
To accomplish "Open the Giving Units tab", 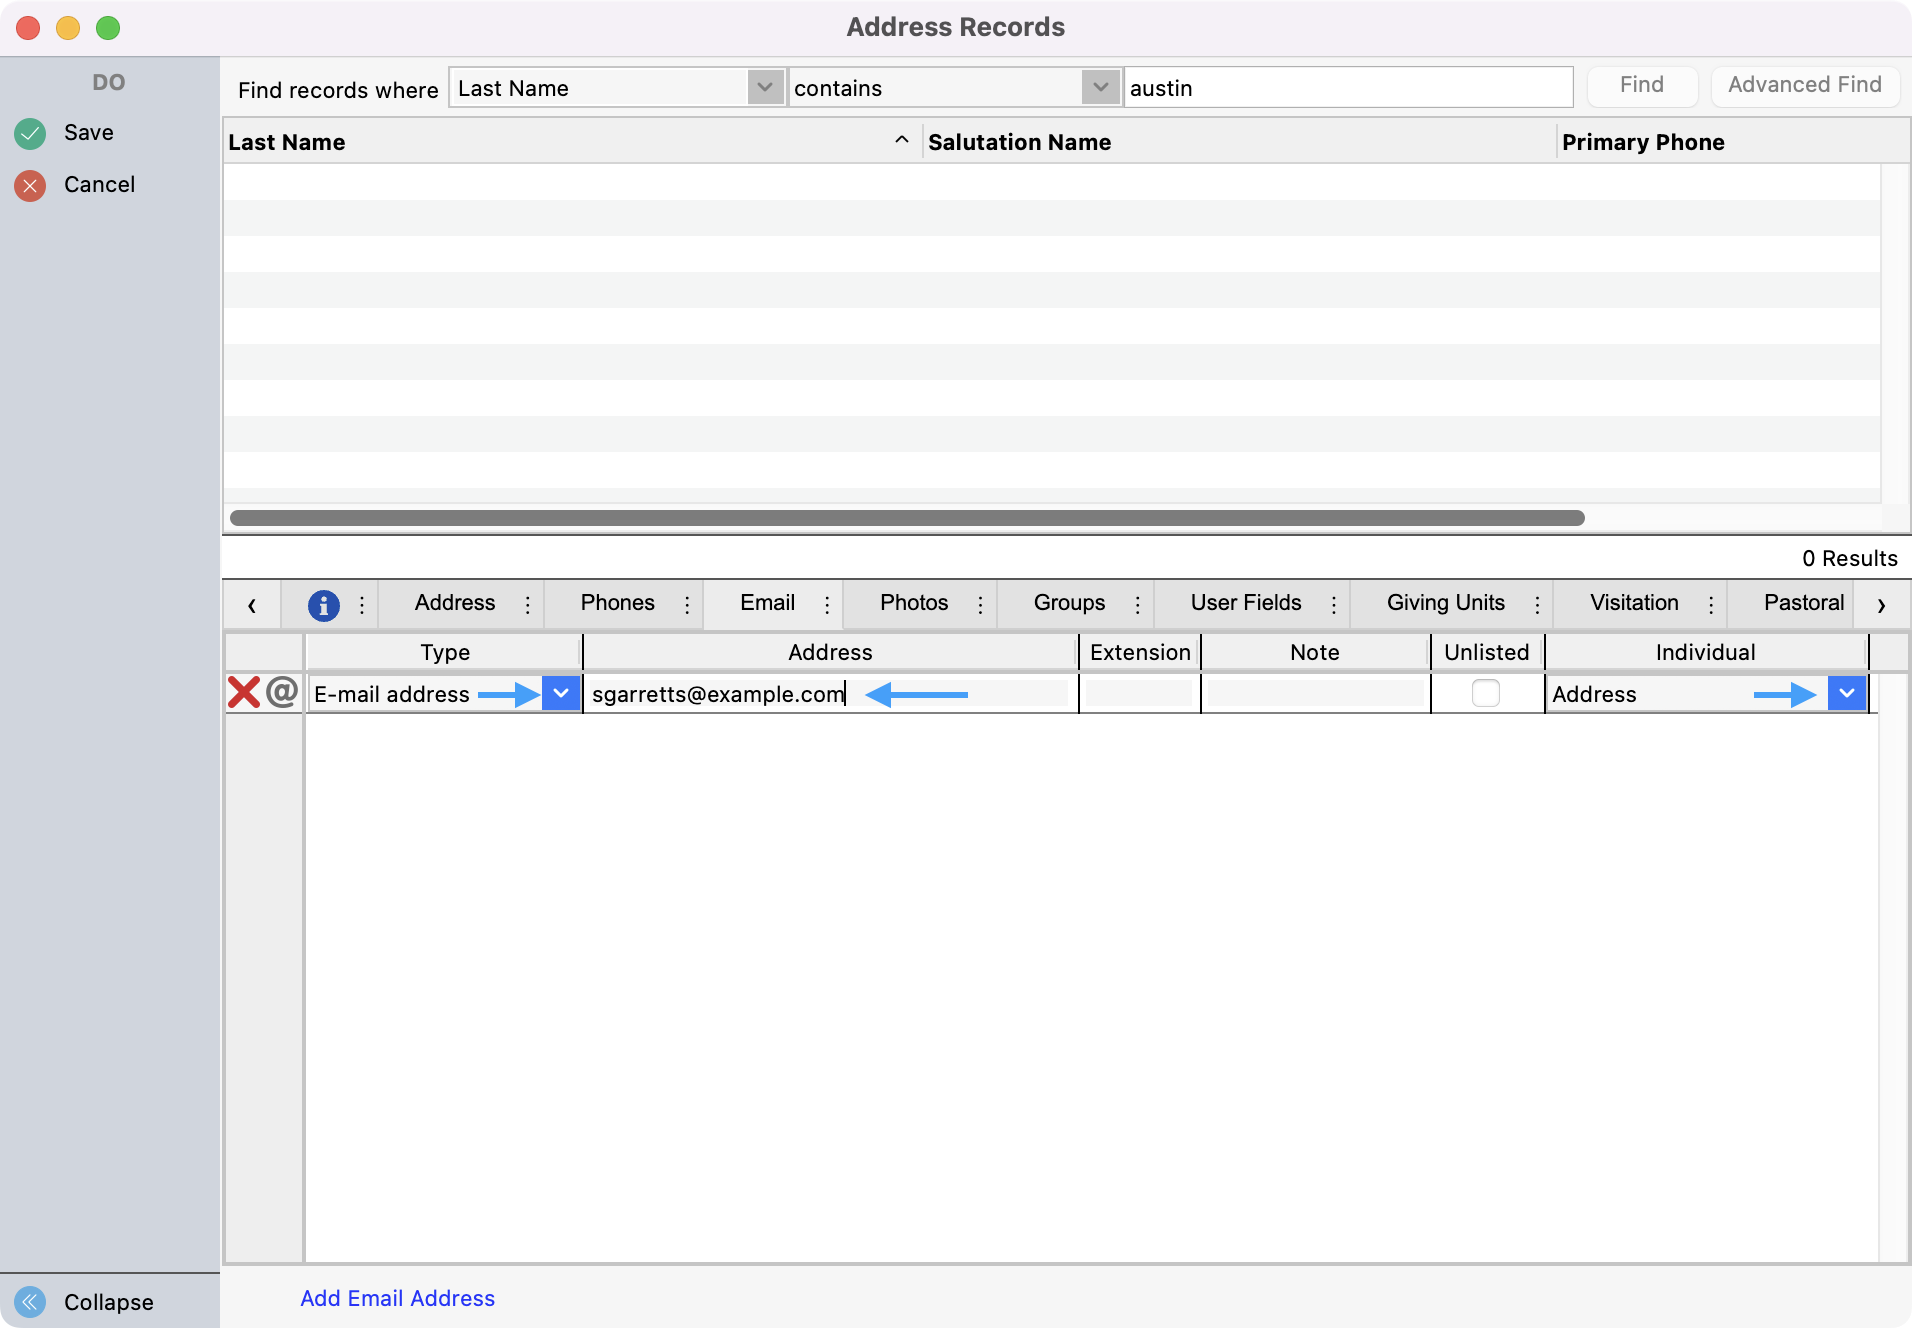I will (1445, 603).
